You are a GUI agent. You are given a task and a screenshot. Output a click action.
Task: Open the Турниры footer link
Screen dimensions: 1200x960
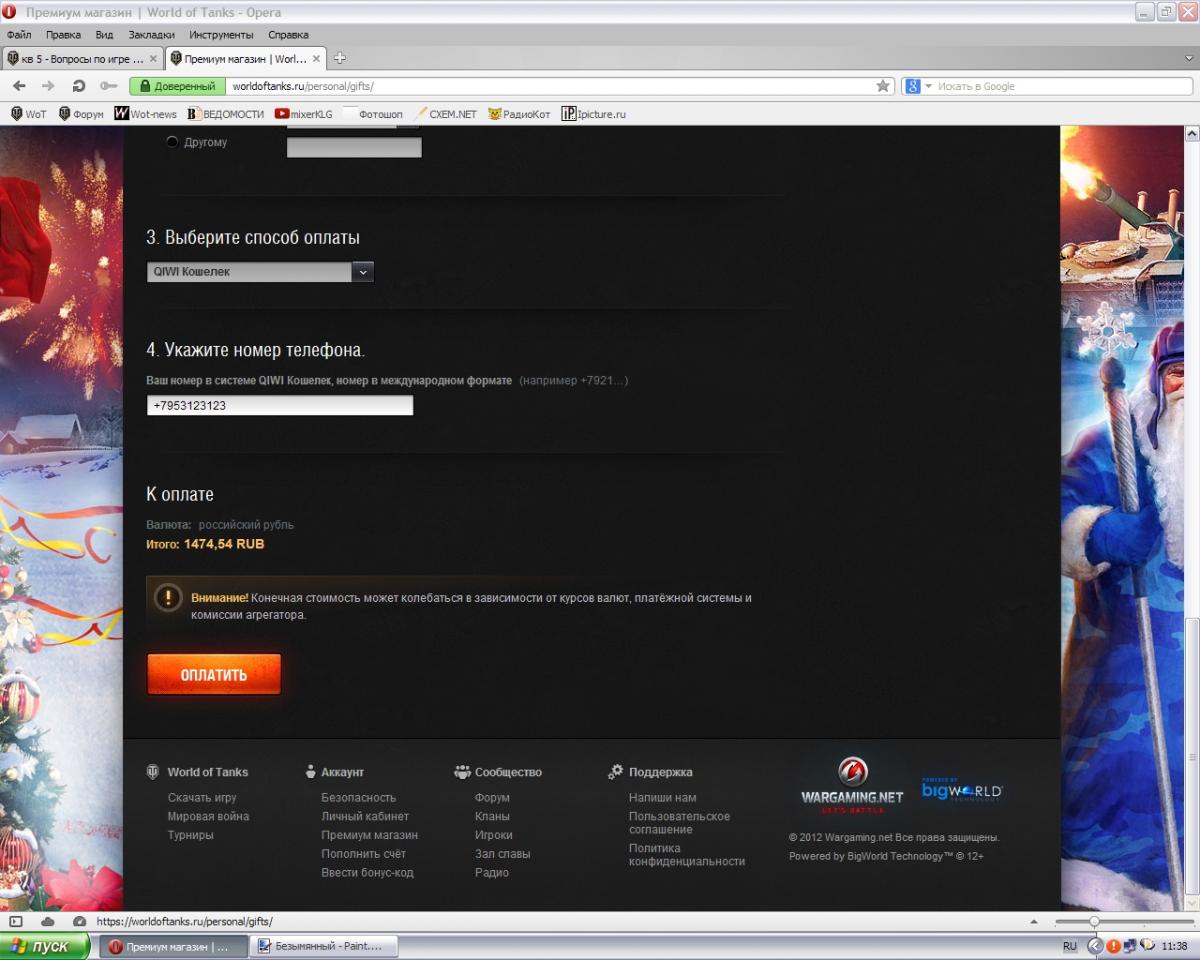(190, 835)
